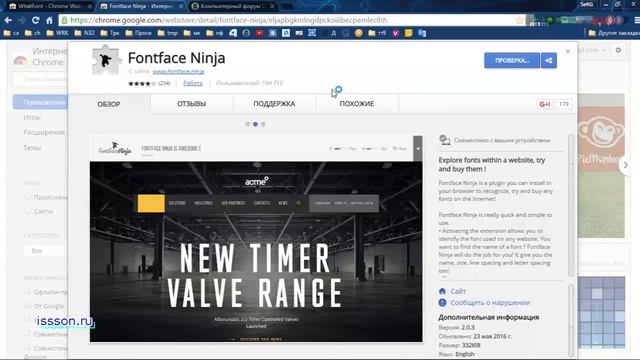The image size is (640, 360).
Task: Click the Fontface Ninja puzzle-piece extension icon
Action: pos(106,60)
